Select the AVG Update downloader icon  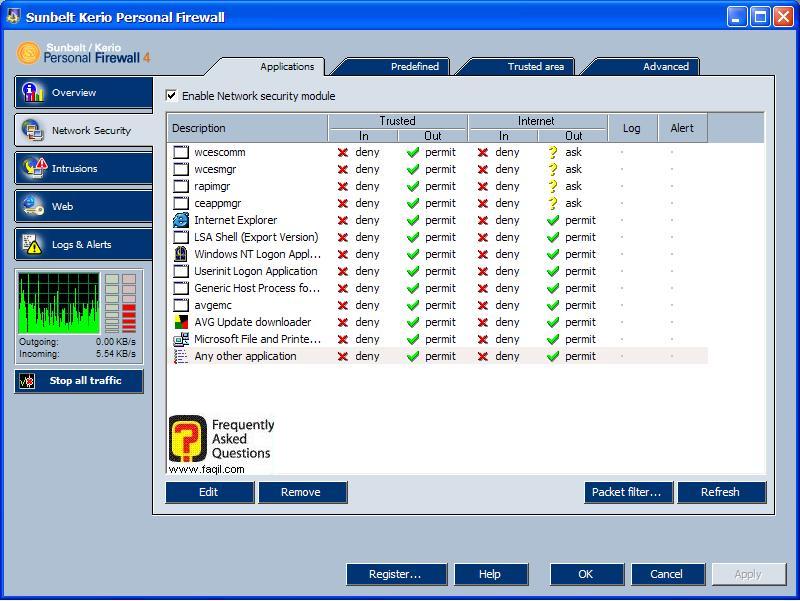pos(181,322)
